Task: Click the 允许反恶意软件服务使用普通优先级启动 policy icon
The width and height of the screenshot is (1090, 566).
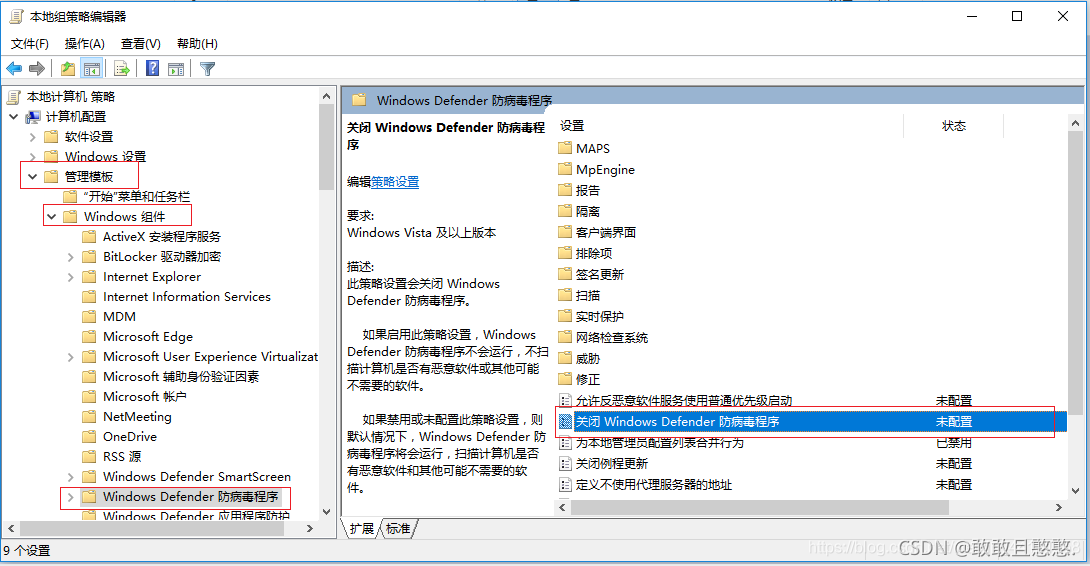Action: click(x=565, y=401)
